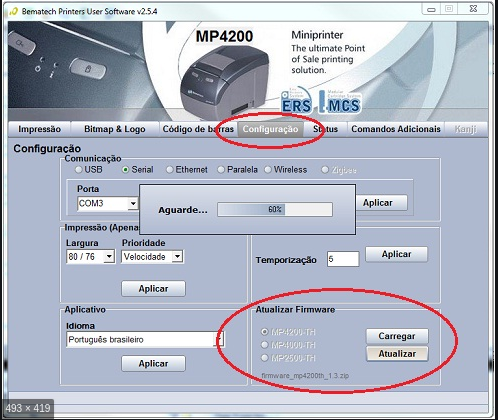This screenshot has width=498, height=420.
Task: Switch to Bitmap & Logo tab
Action: pyautogui.click(x=114, y=129)
